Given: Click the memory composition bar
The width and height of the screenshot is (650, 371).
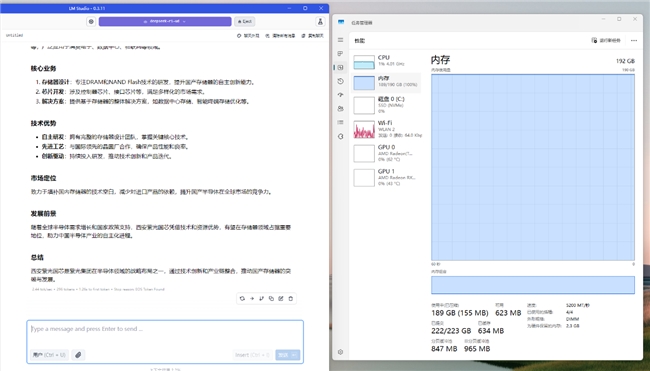Looking at the screenshot, I should click(533, 285).
